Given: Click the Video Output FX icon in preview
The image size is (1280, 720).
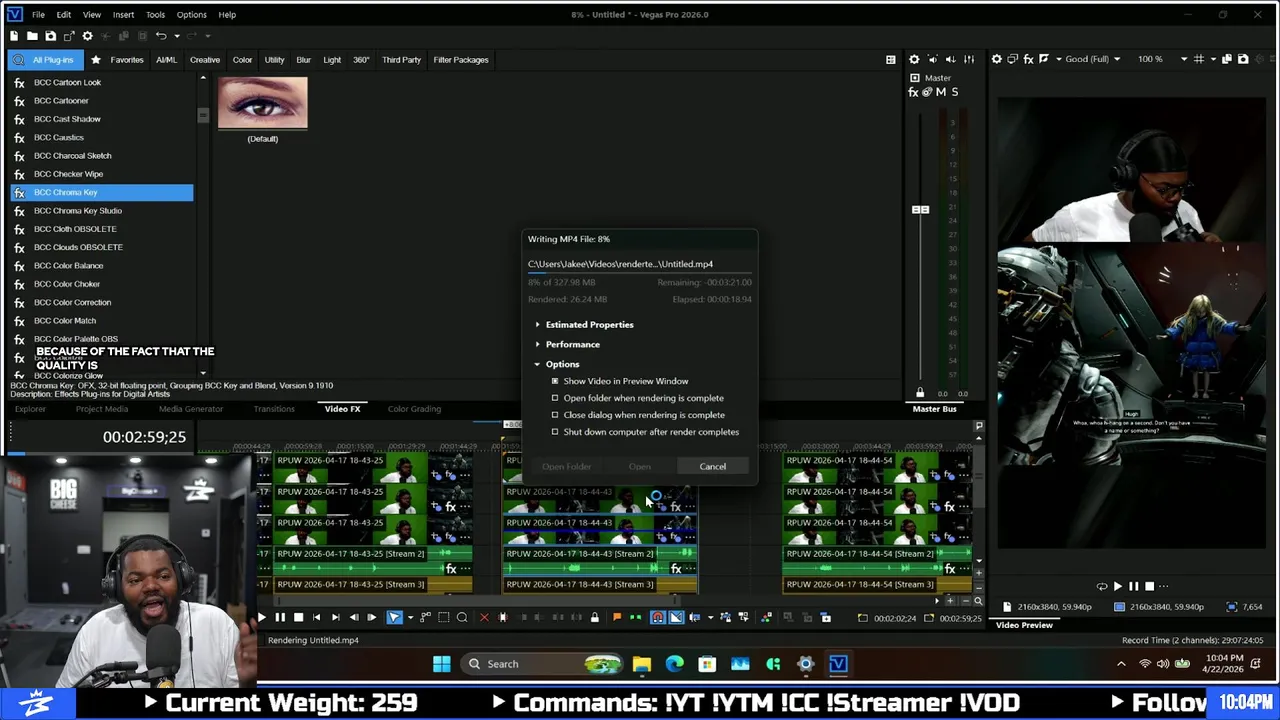Looking at the screenshot, I should [1029, 59].
